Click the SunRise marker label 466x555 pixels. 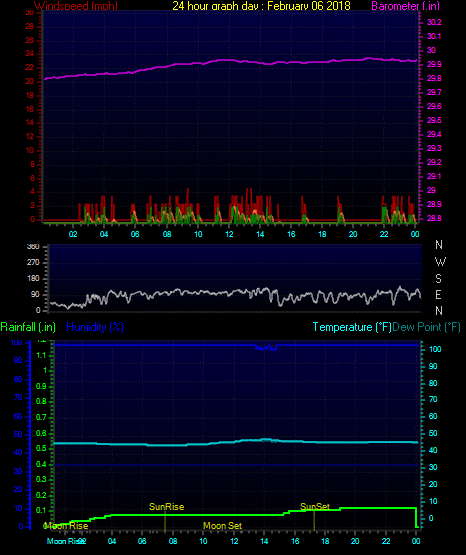click(166, 507)
